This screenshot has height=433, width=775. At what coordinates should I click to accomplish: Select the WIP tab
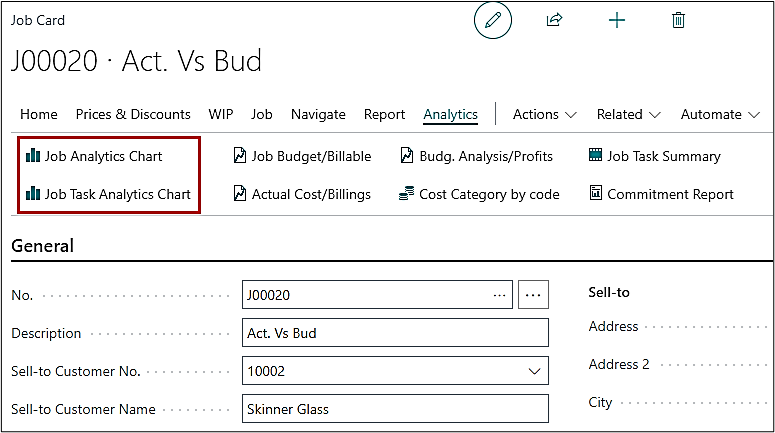click(x=221, y=114)
